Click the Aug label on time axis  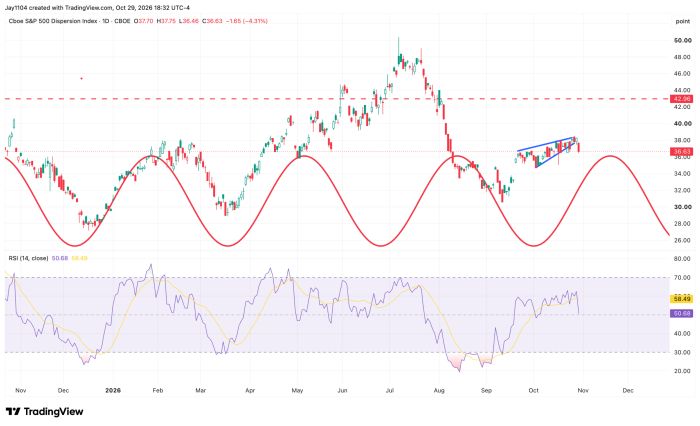coord(439,390)
